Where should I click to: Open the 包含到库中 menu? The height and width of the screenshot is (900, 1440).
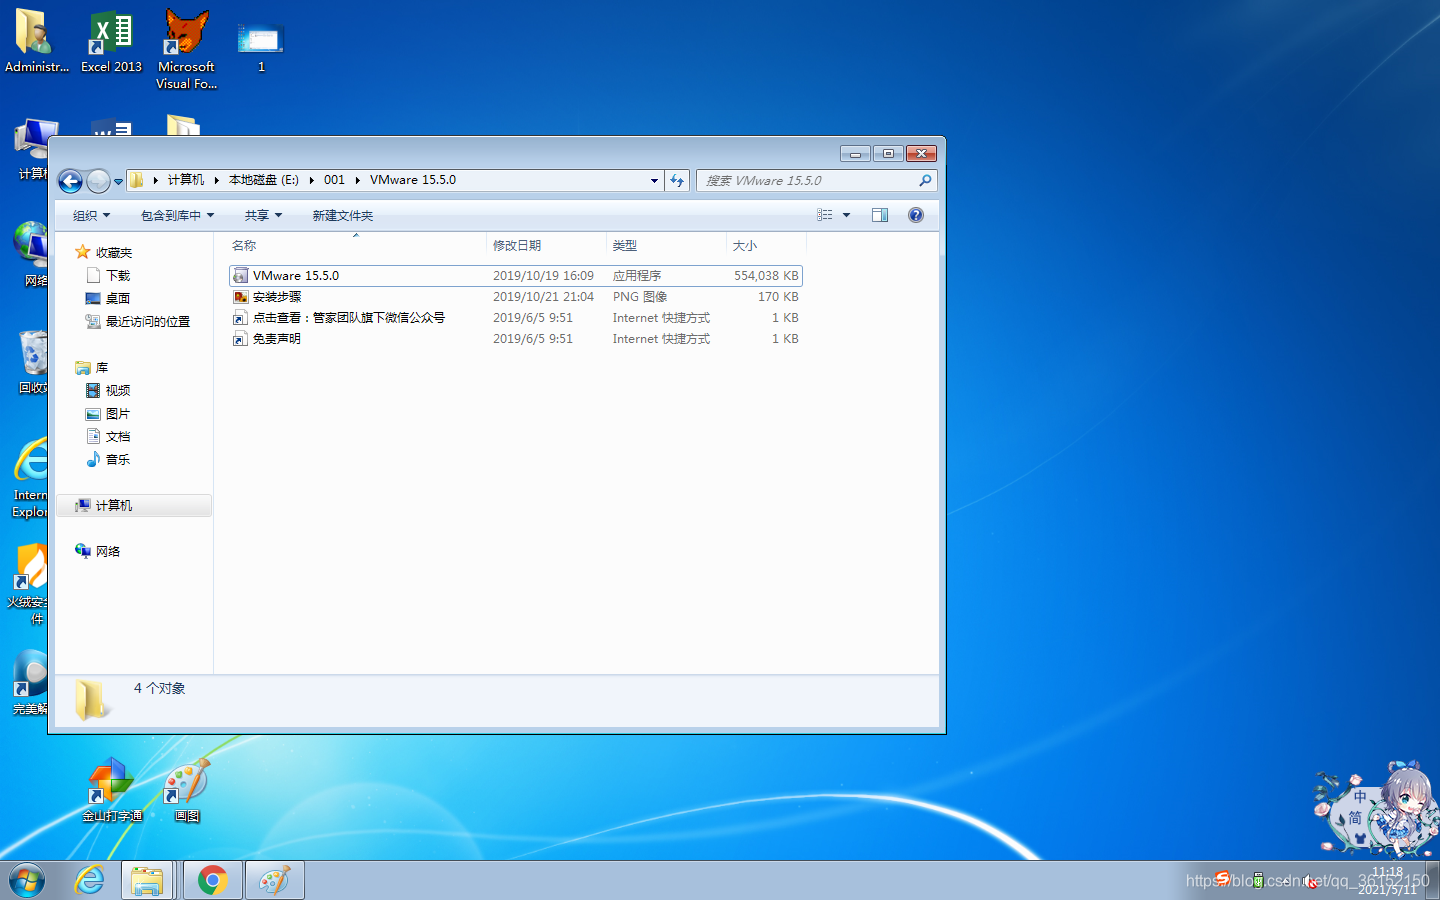click(177, 216)
